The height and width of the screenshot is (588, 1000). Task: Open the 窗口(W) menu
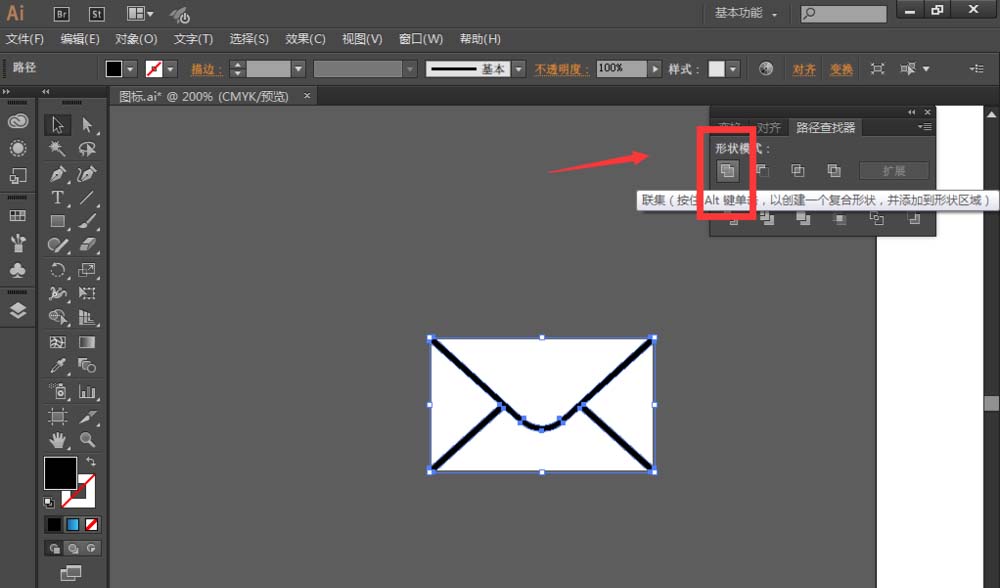(420, 39)
